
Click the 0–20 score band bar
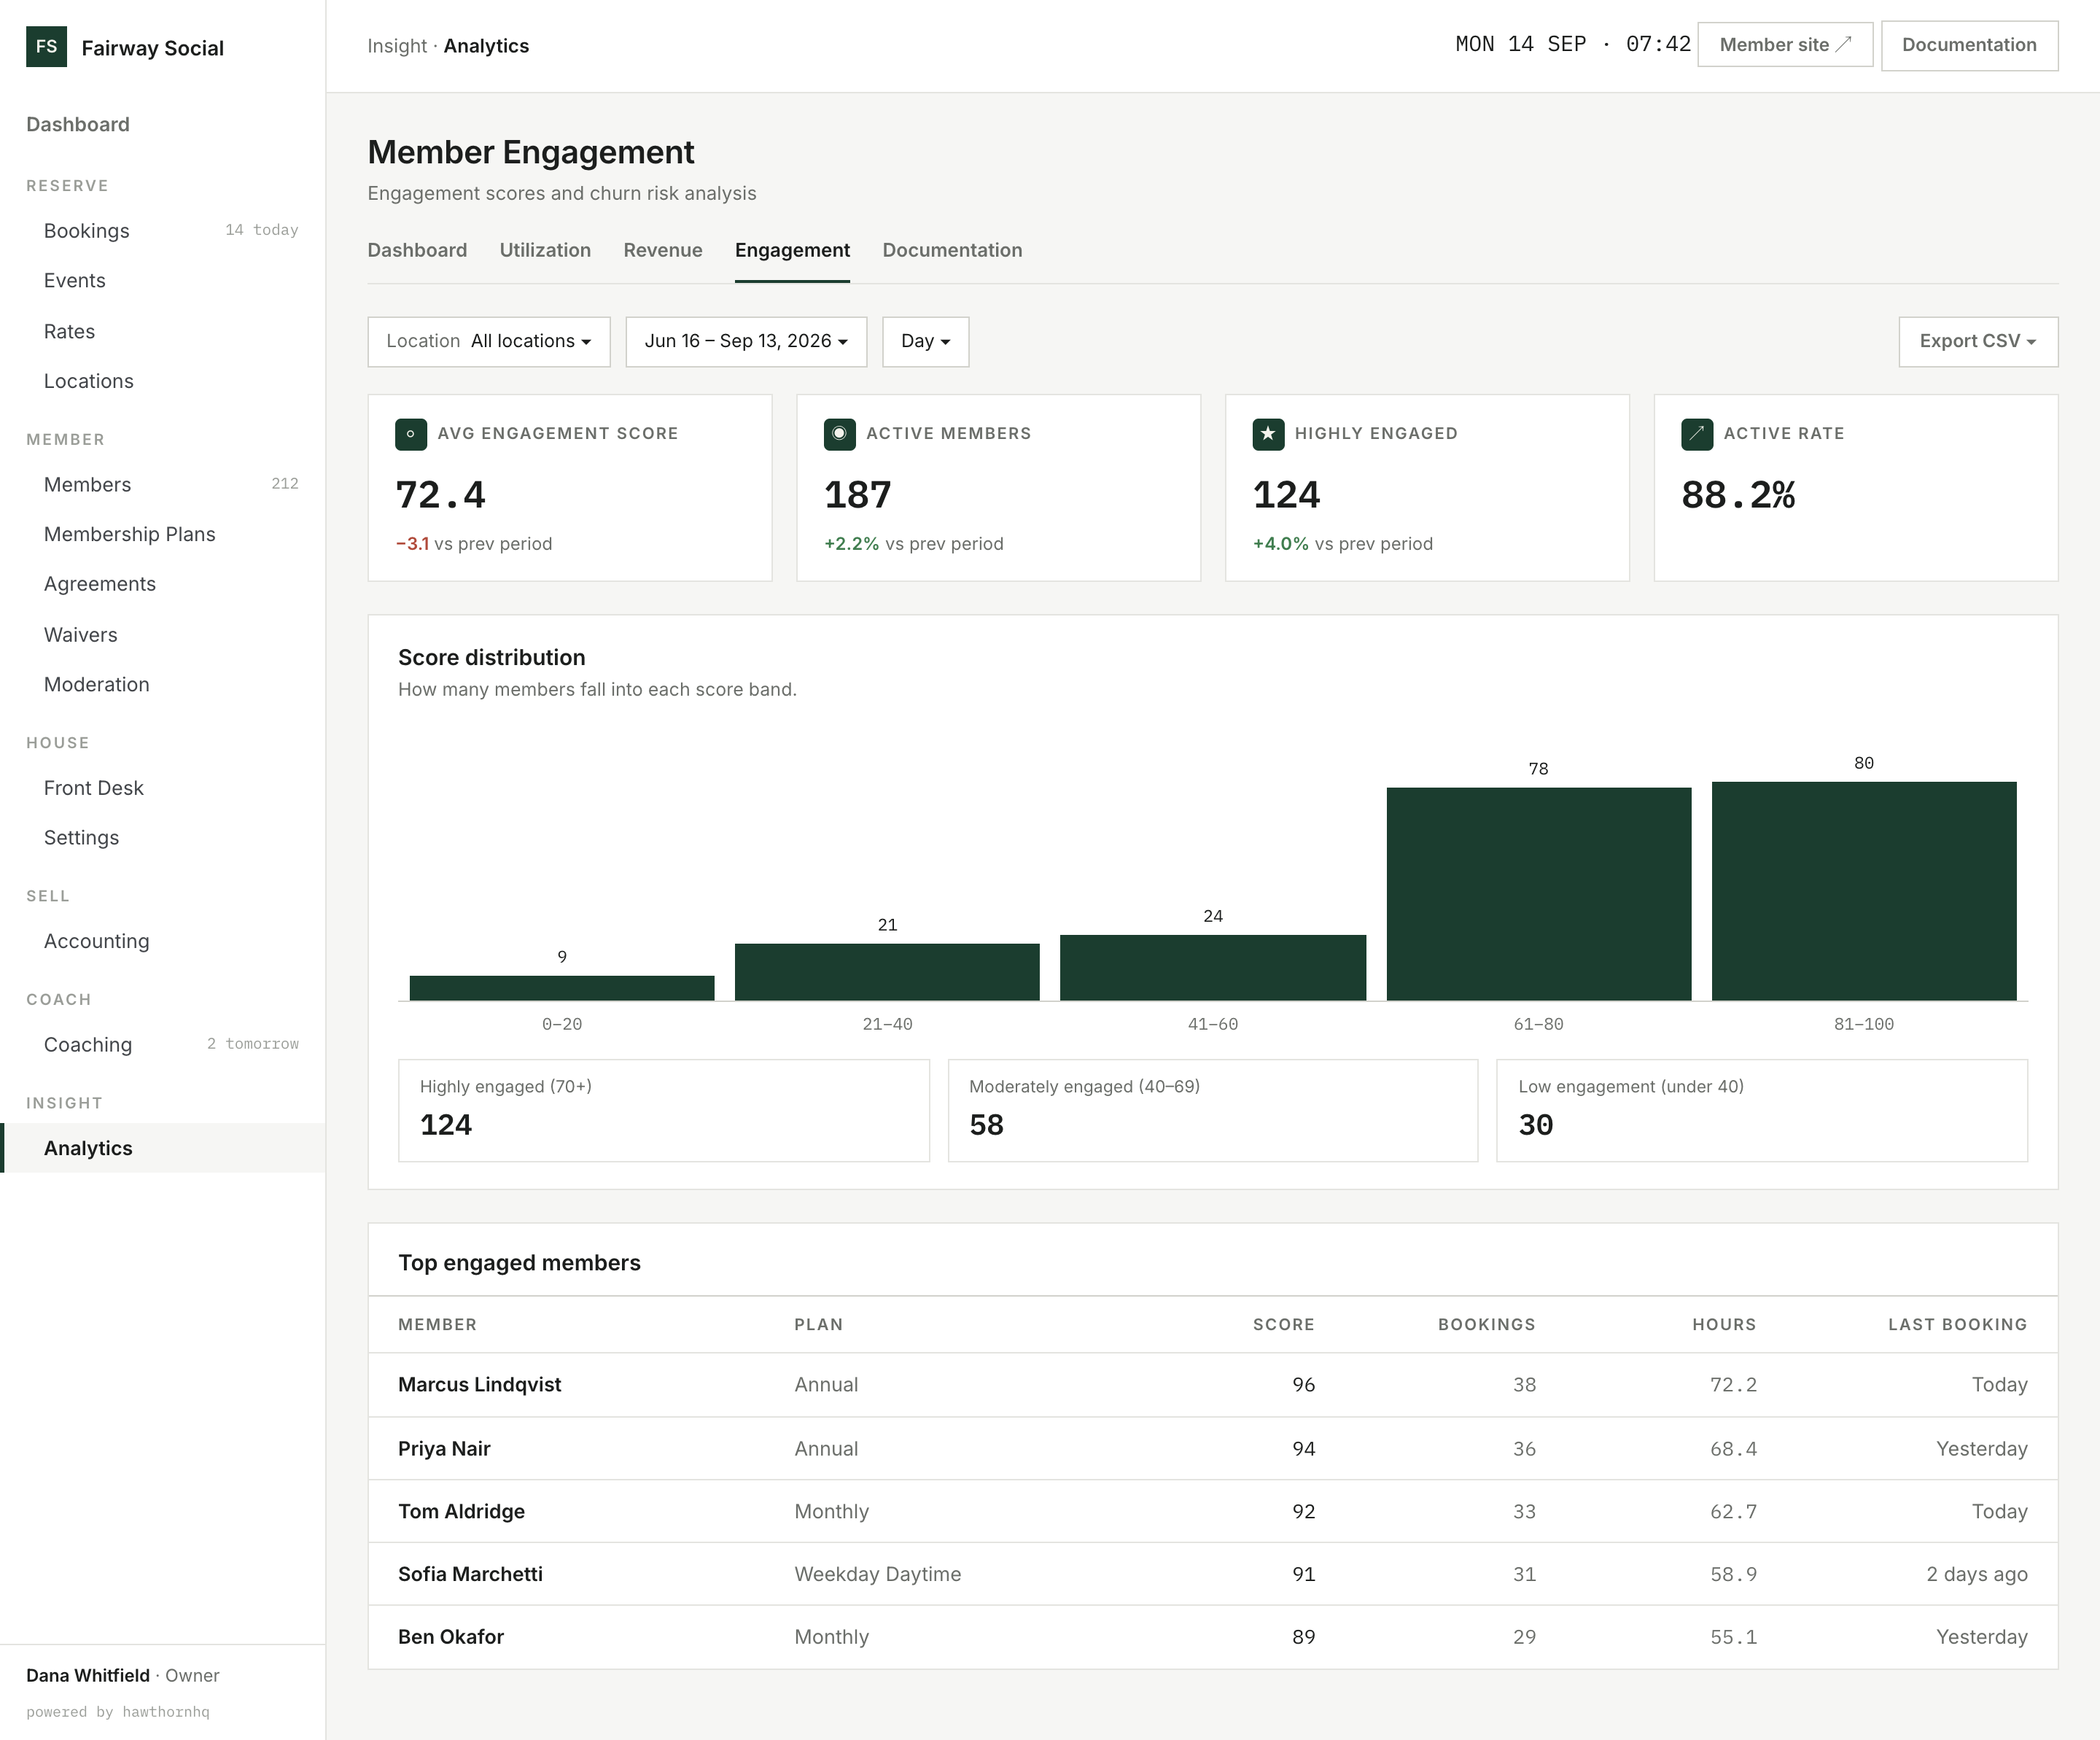click(x=562, y=988)
